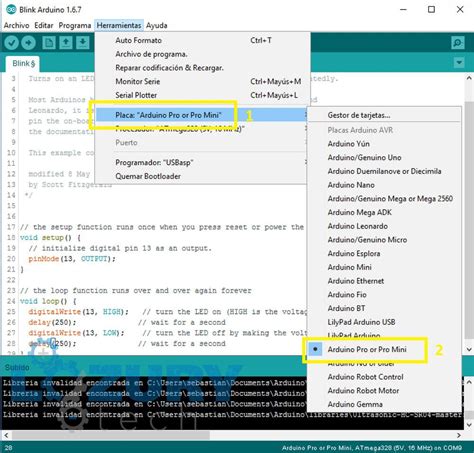Select the LilyPad Arduino USB board

[384, 322]
